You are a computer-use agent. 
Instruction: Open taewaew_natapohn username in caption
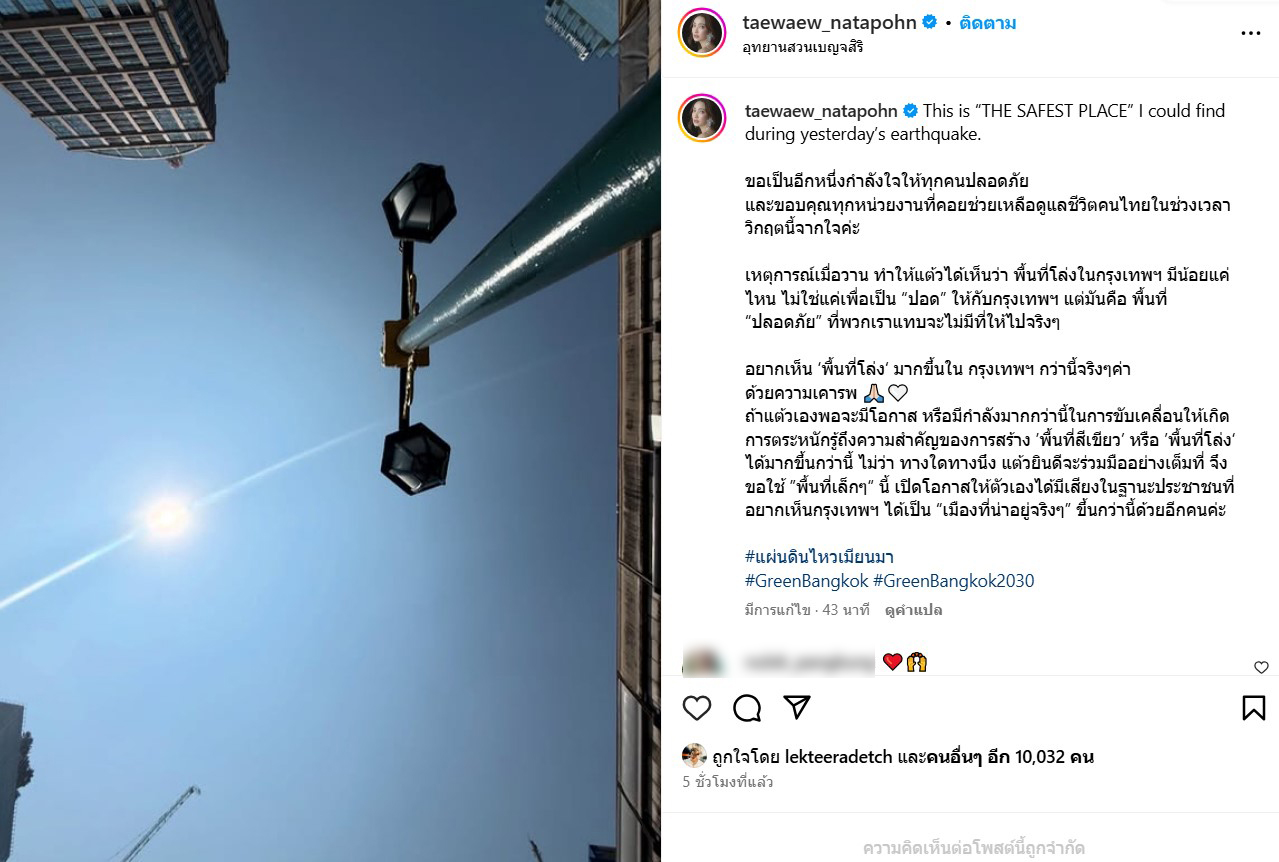821,111
